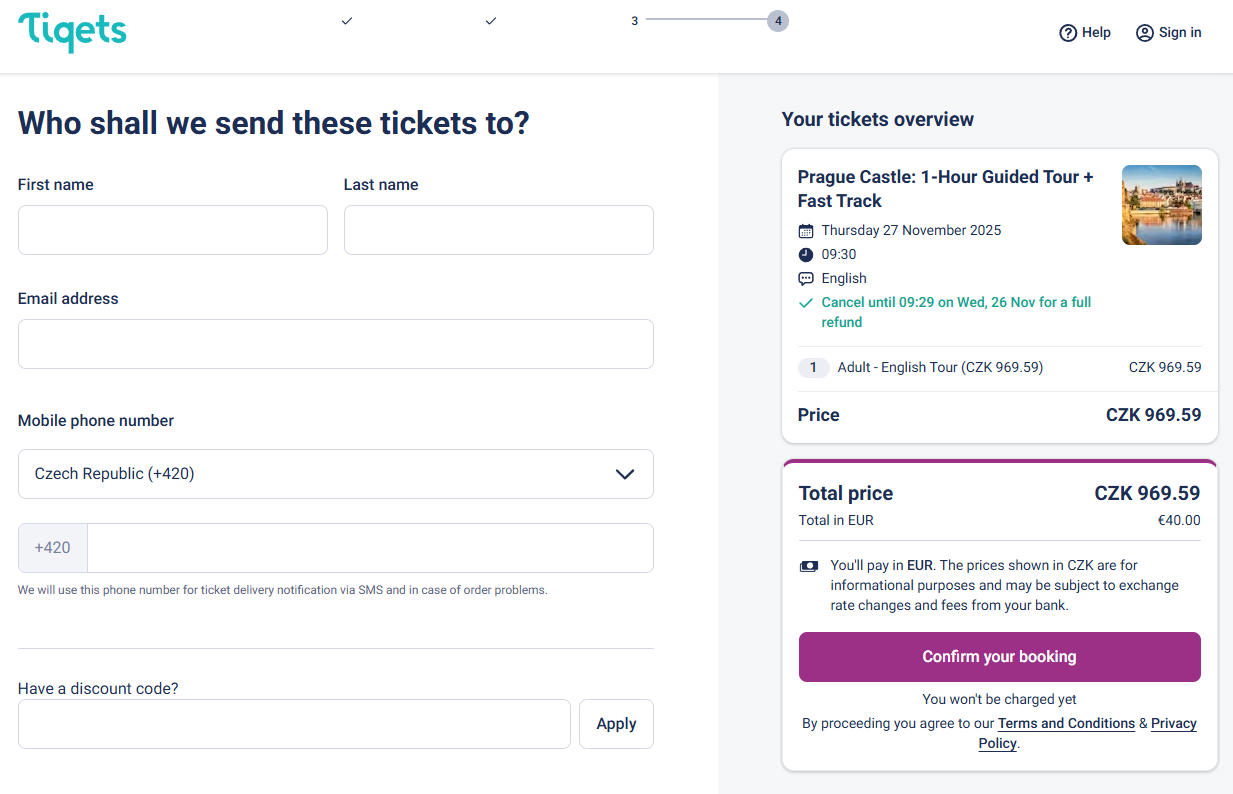1233x794 pixels.
Task: Open the Czech Republic (+420) country dropdown
Action: click(336, 474)
